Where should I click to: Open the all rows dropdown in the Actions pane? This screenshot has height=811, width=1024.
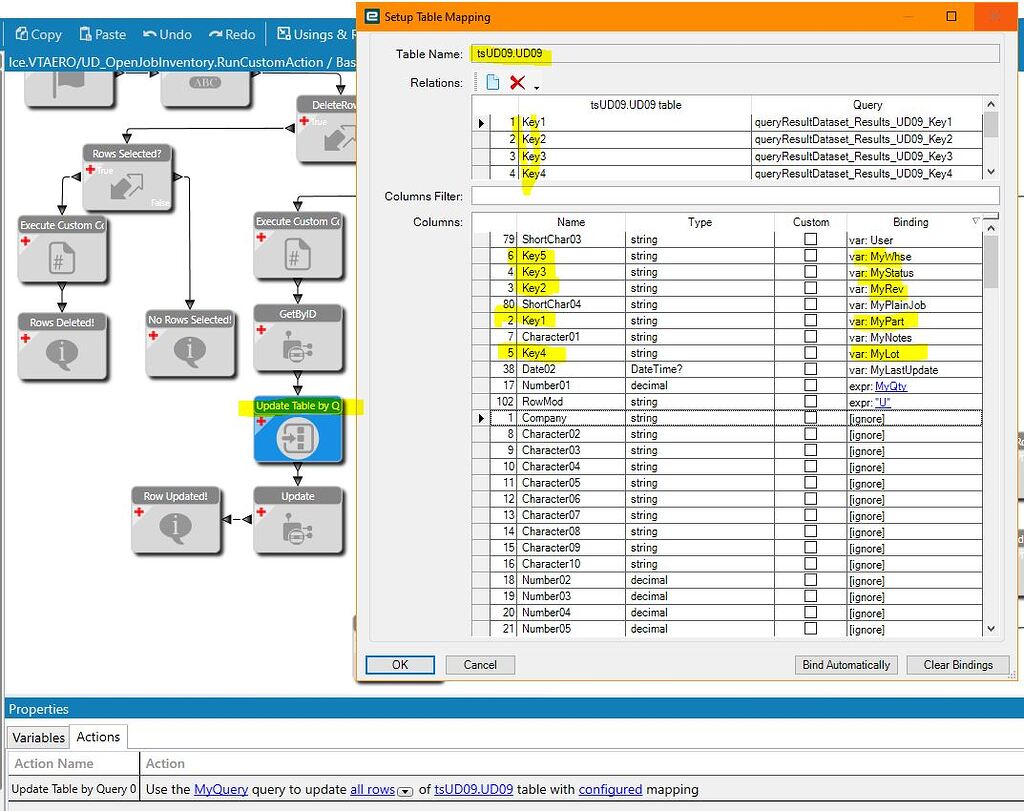(405, 790)
